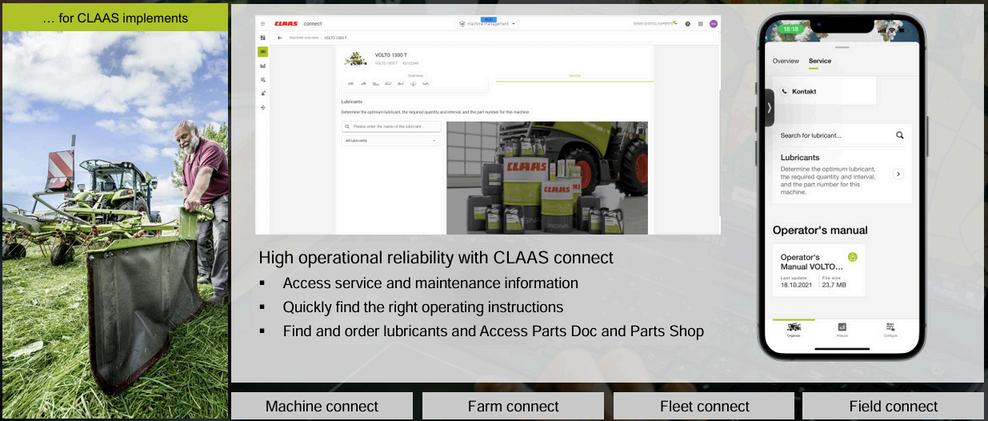Open the help question-mark icon in web header
Image resolution: width=988 pixels, height=421 pixels.
click(687, 23)
